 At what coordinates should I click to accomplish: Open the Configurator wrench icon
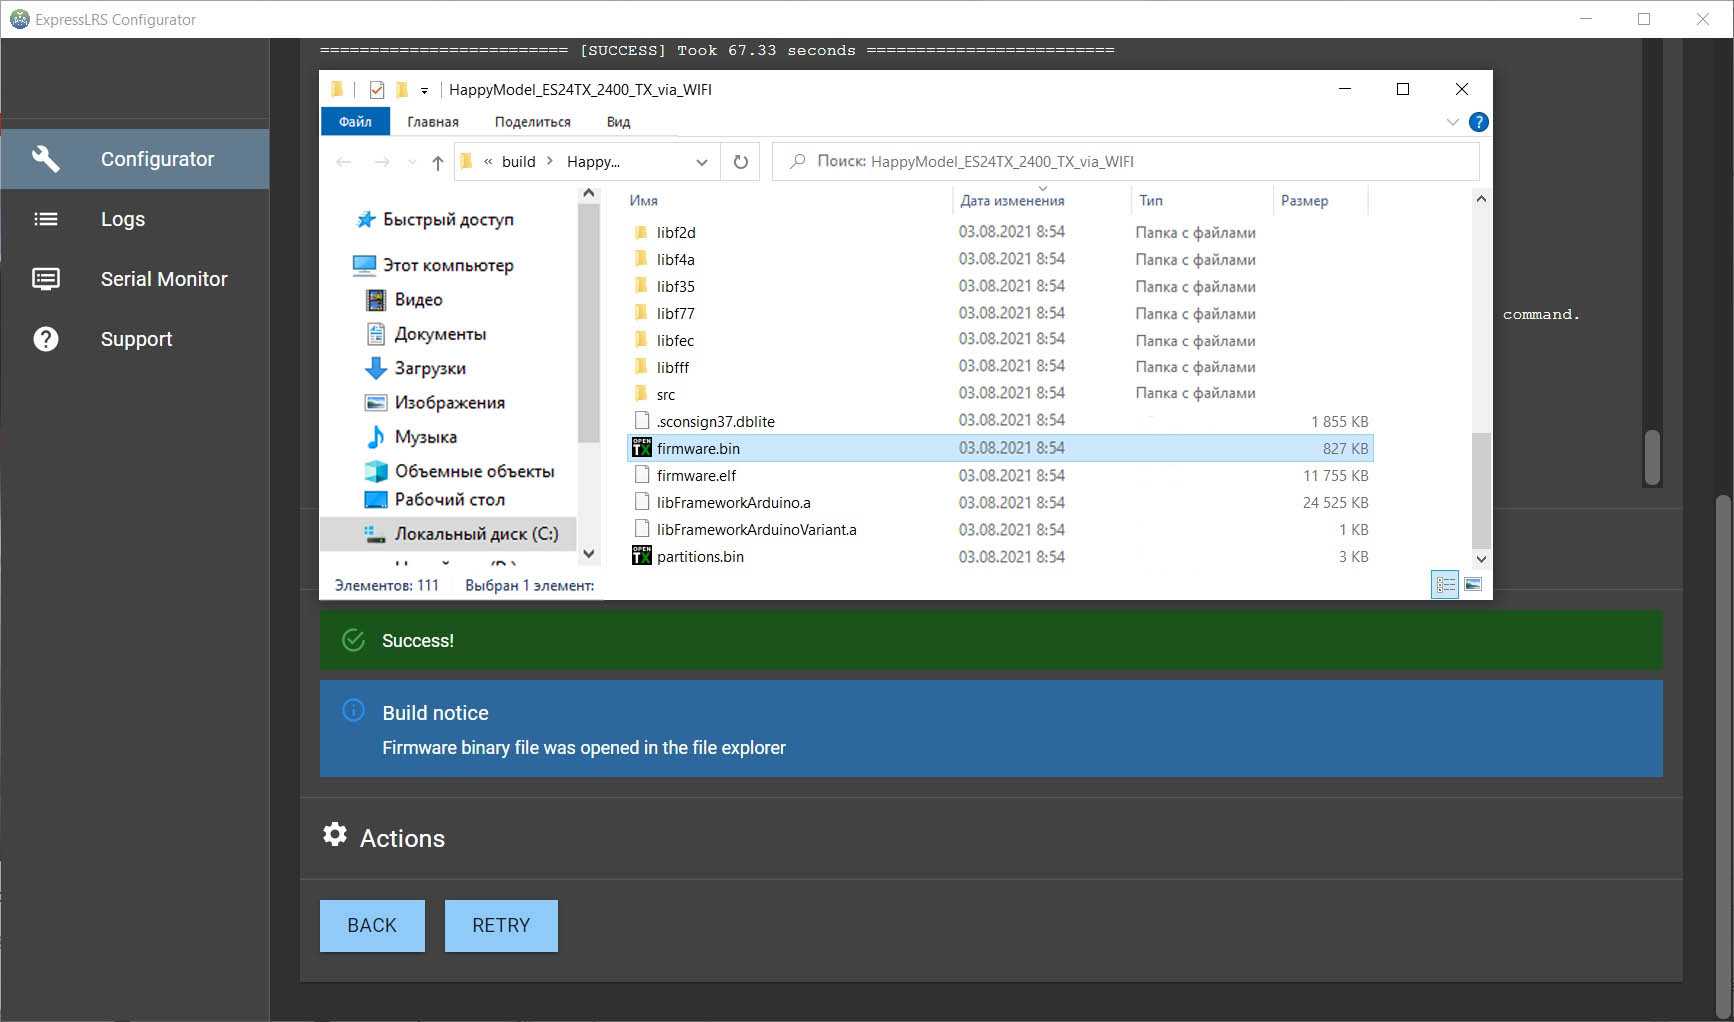coord(46,159)
